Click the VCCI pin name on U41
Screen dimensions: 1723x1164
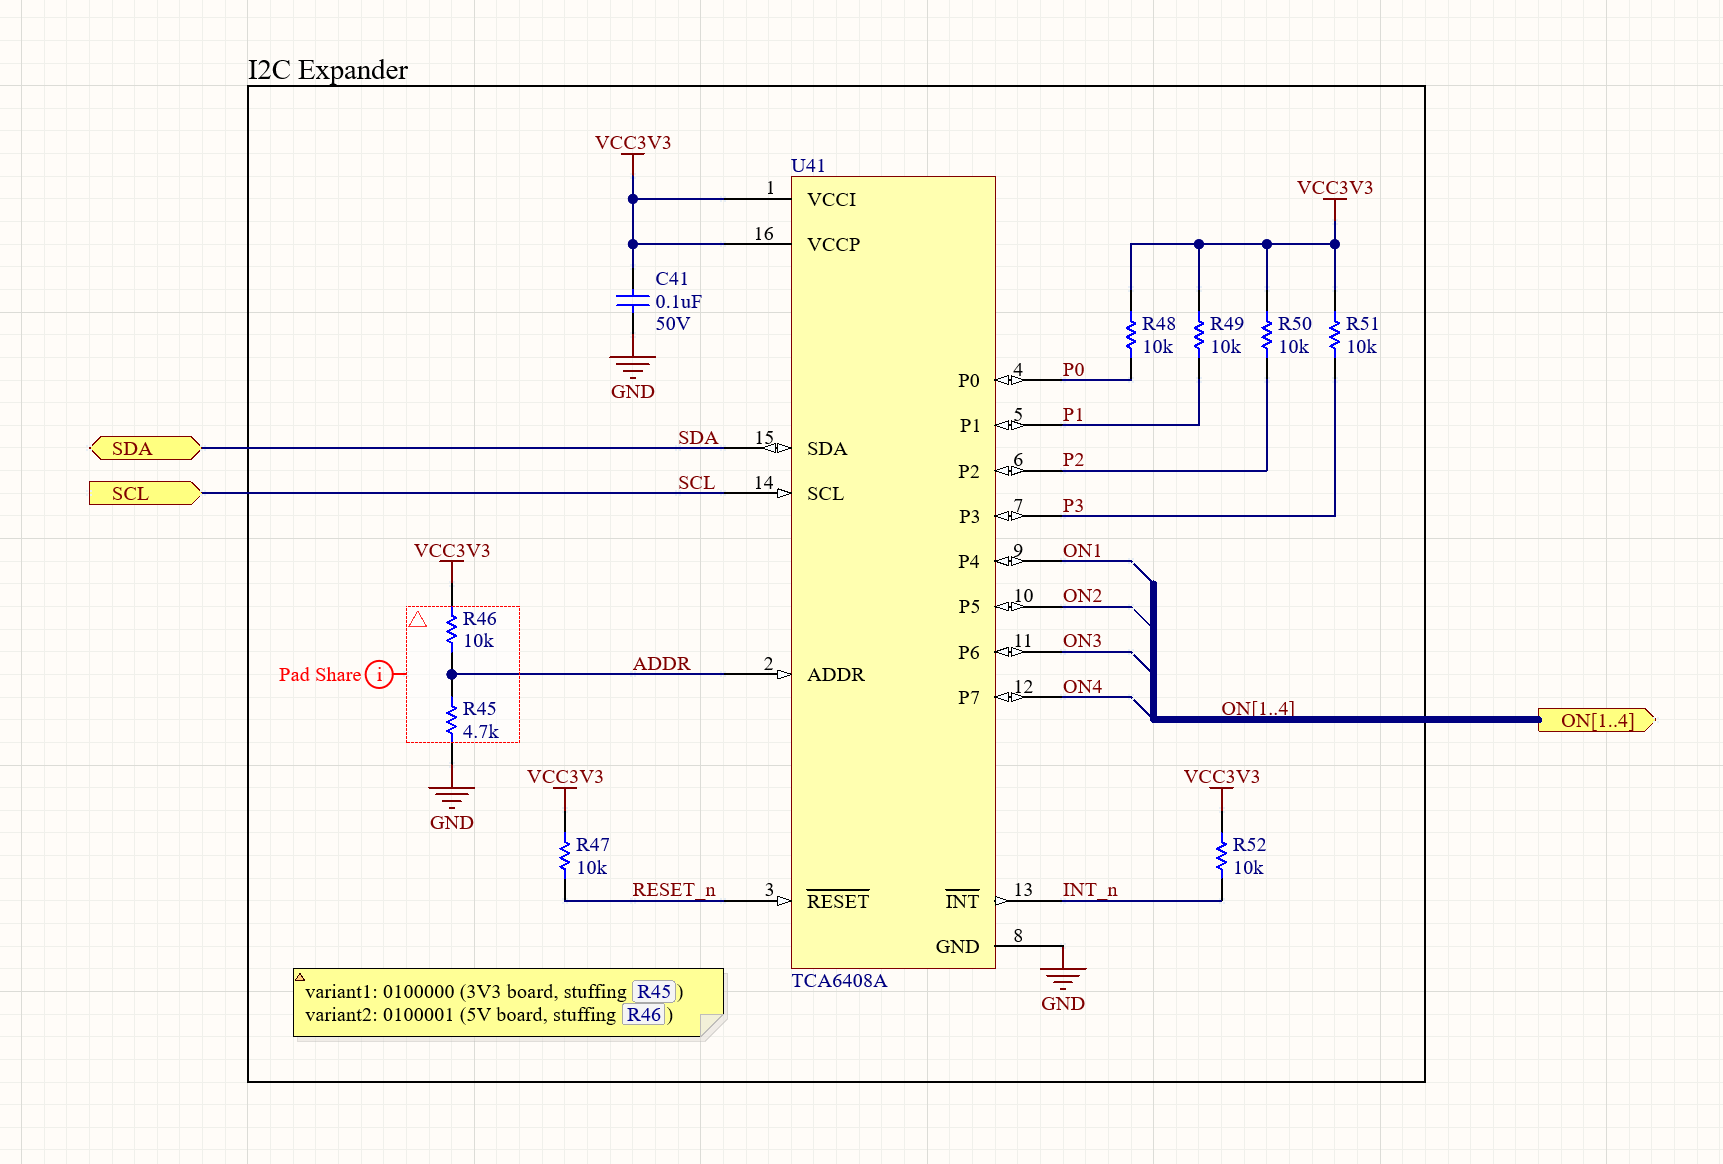point(832,200)
